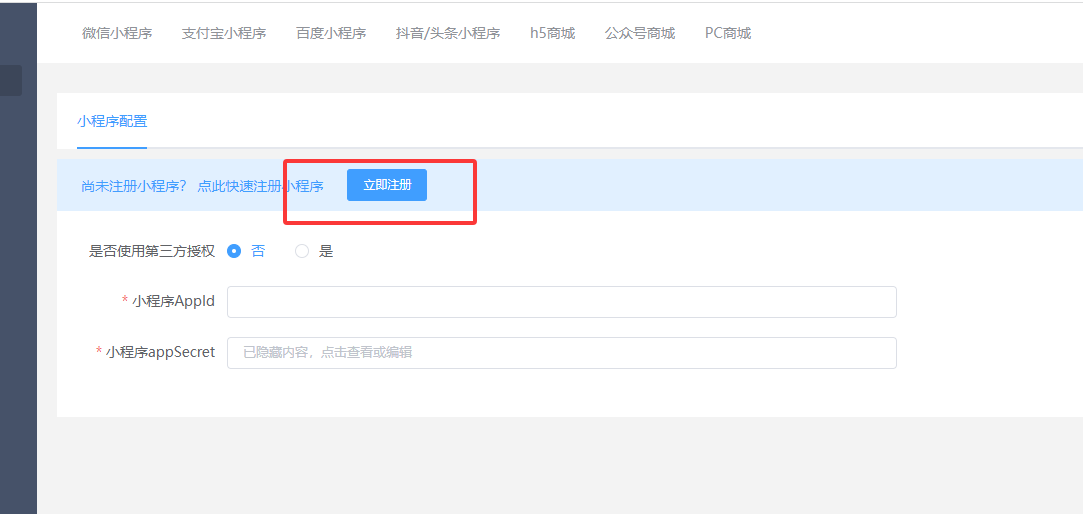Screen dimensions: 1083x514
Task: Select the PC商城 tab
Action: click(728, 33)
